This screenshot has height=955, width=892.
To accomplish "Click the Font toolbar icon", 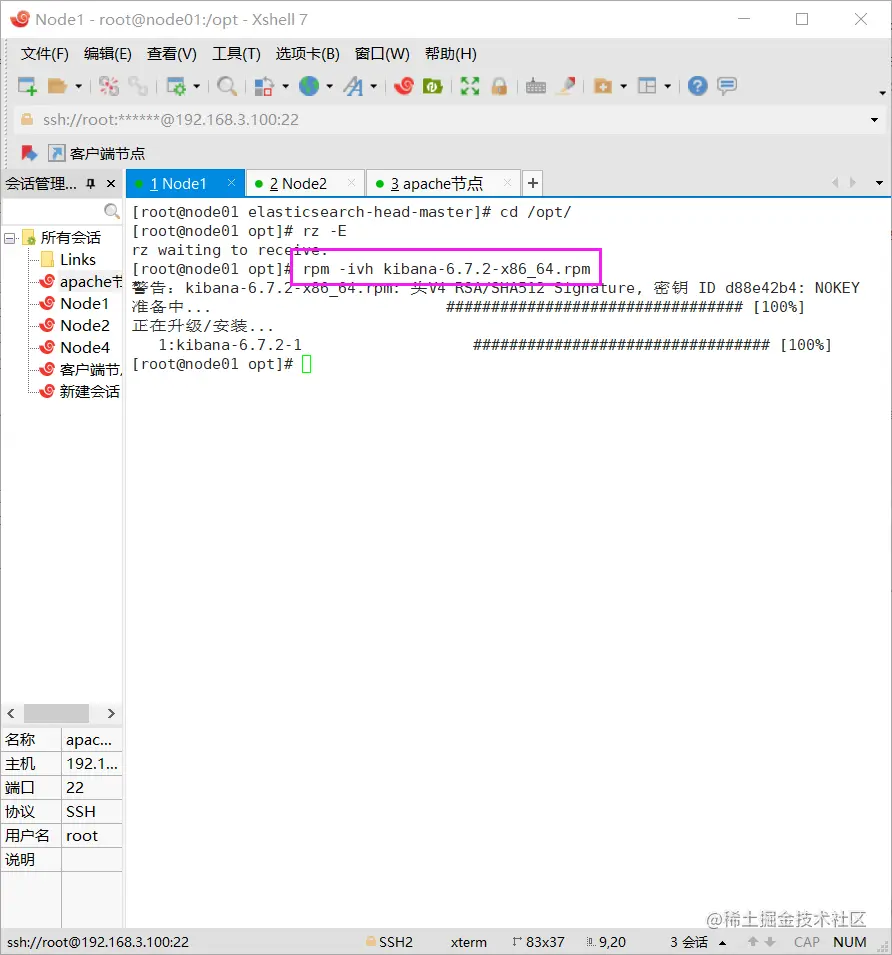I will tap(354, 86).
